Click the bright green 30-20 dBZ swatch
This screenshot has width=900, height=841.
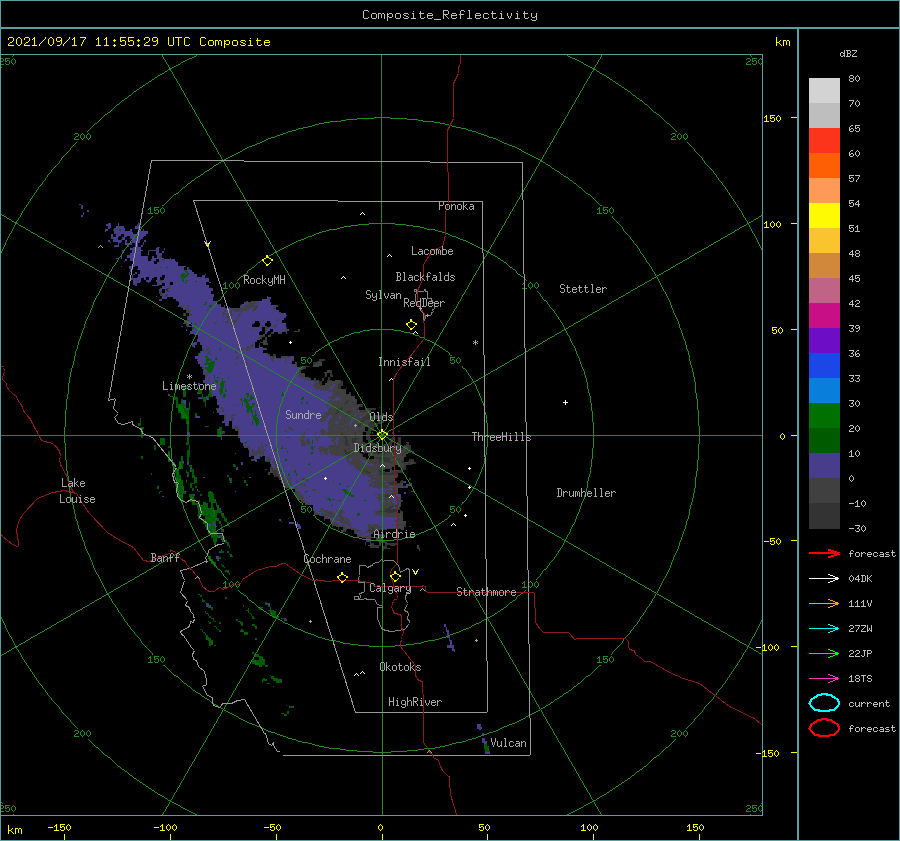824,416
